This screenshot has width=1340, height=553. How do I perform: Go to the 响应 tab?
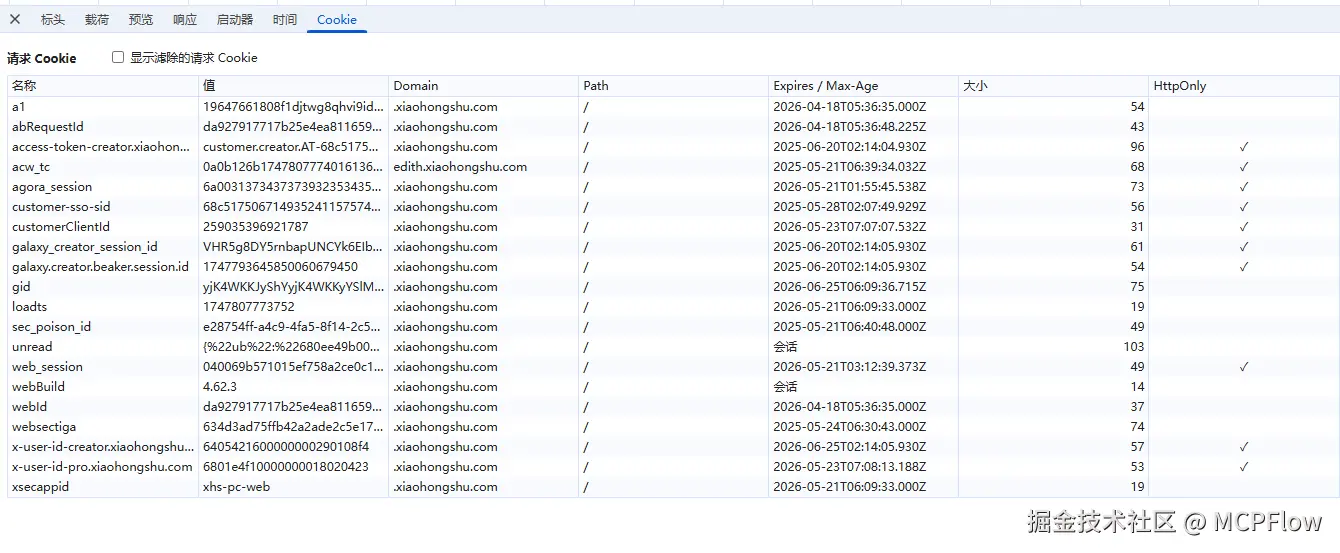point(185,20)
